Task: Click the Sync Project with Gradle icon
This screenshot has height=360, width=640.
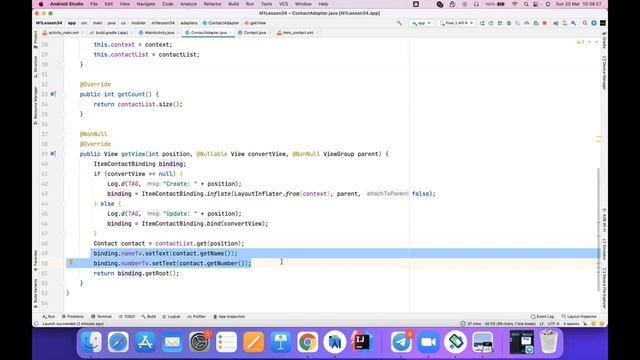Action: tap(556, 23)
